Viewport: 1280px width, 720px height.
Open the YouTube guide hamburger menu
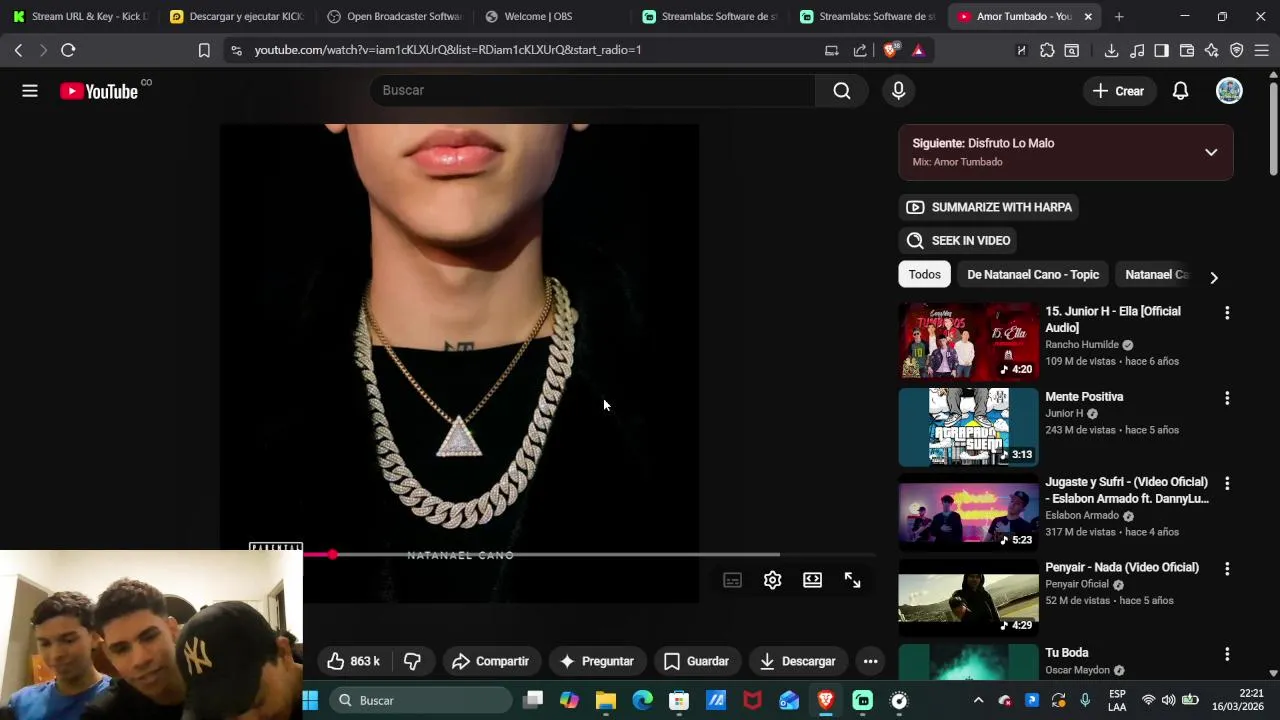click(30, 91)
